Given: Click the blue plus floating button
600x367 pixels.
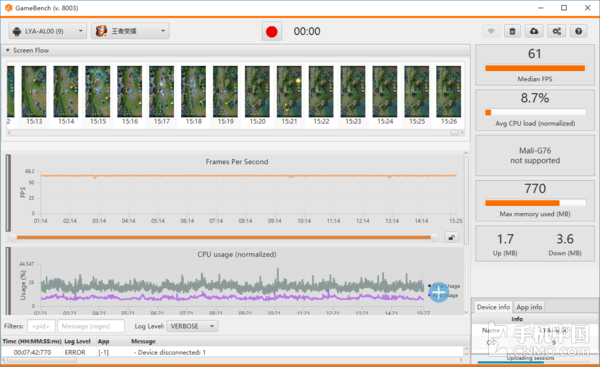Looking at the screenshot, I should [439, 292].
